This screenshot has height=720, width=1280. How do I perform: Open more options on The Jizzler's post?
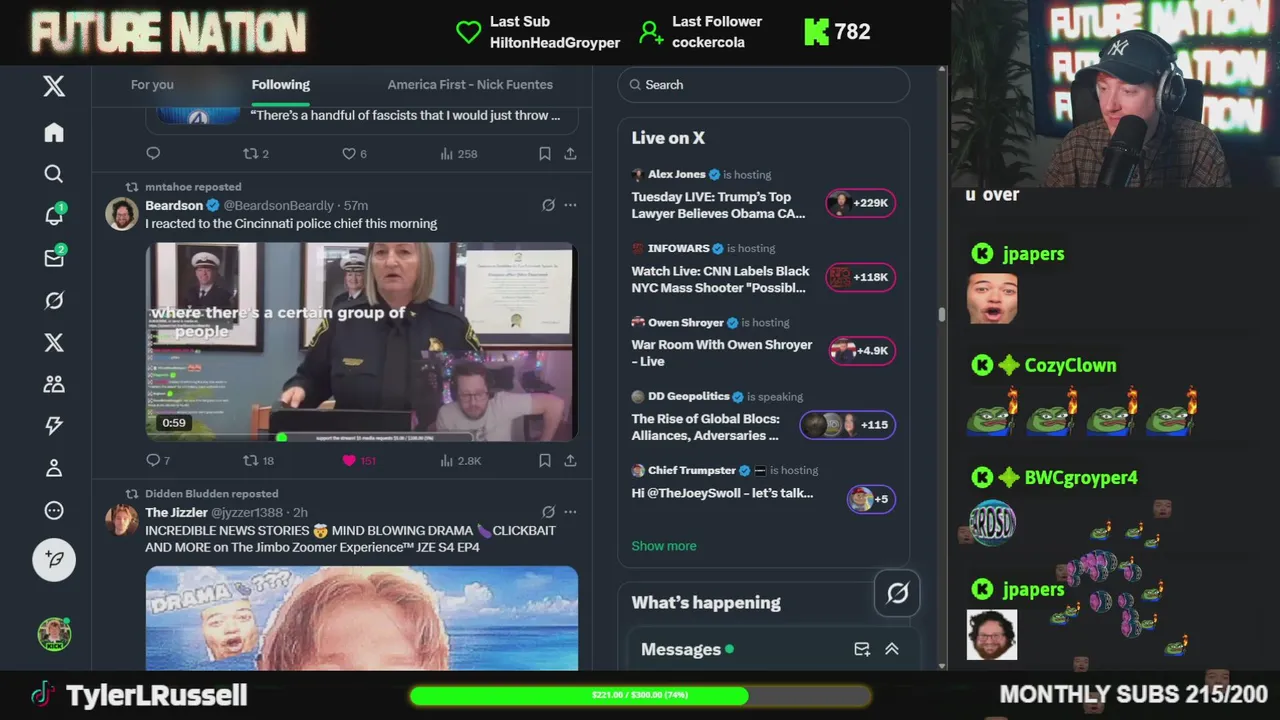[570, 512]
